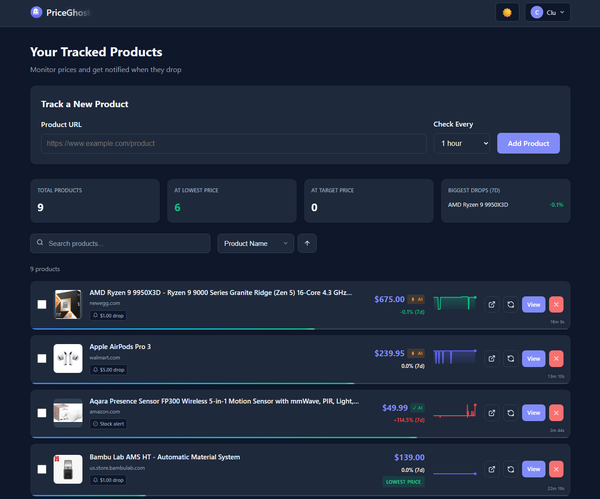Select the AMD Ryzen 9 9950X3D checkbox
Viewport: 600px width, 499px height.
point(42,304)
